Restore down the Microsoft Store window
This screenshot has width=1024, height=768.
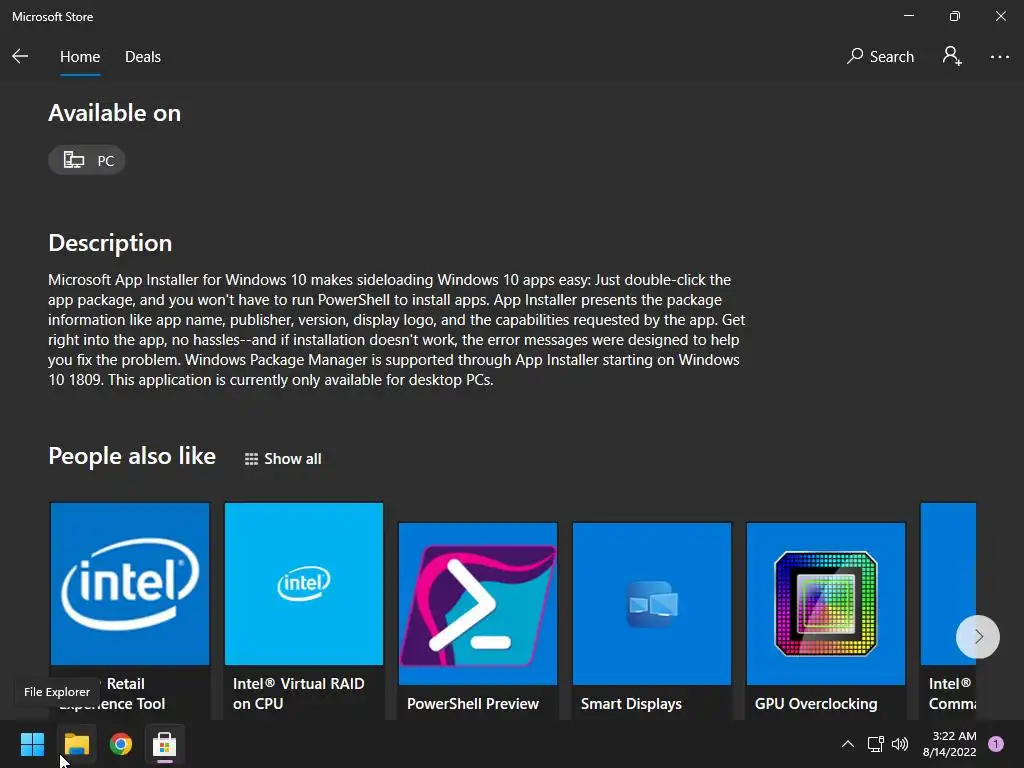click(954, 16)
